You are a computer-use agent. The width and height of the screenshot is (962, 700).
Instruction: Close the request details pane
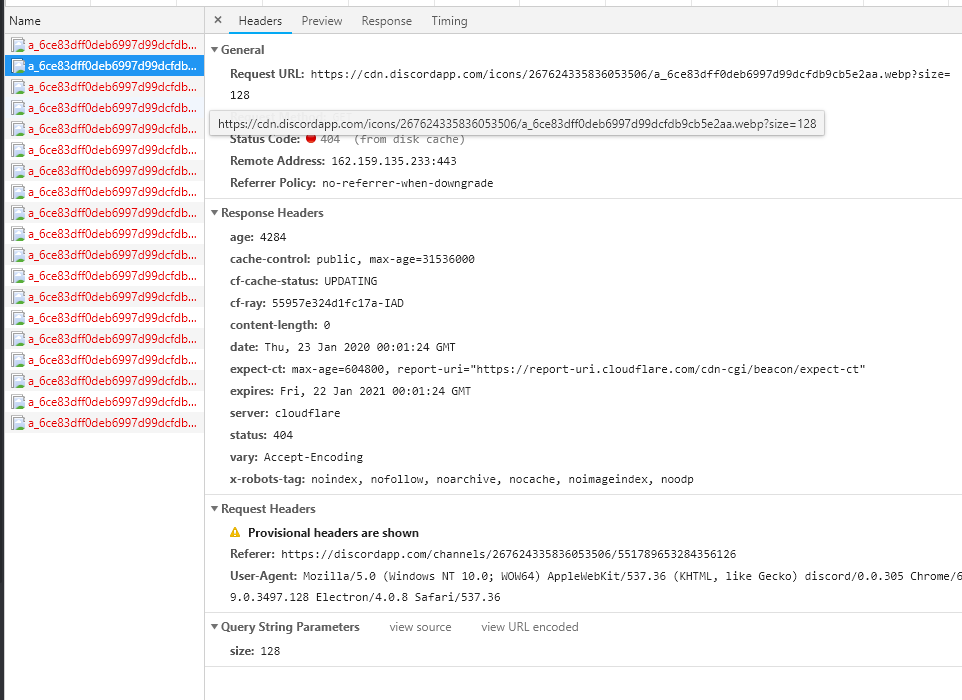click(x=218, y=20)
